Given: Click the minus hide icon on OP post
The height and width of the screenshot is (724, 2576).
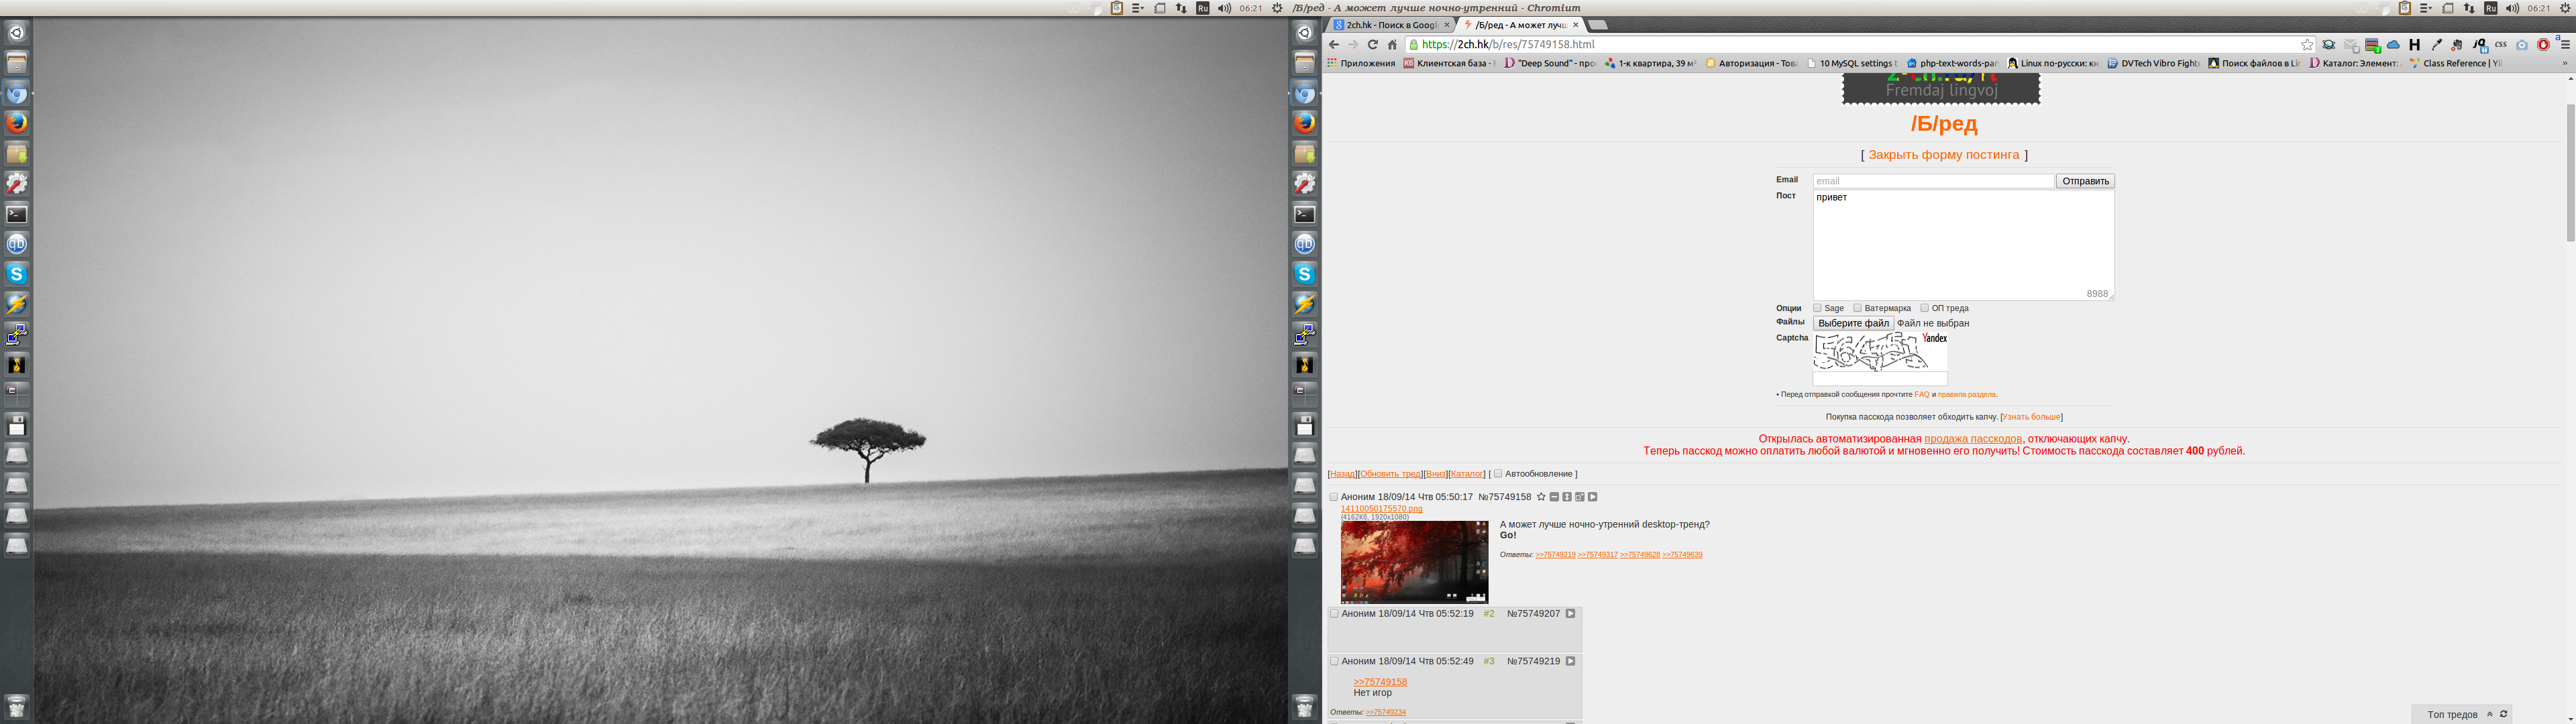Looking at the screenshot, I should (1554, 497).
